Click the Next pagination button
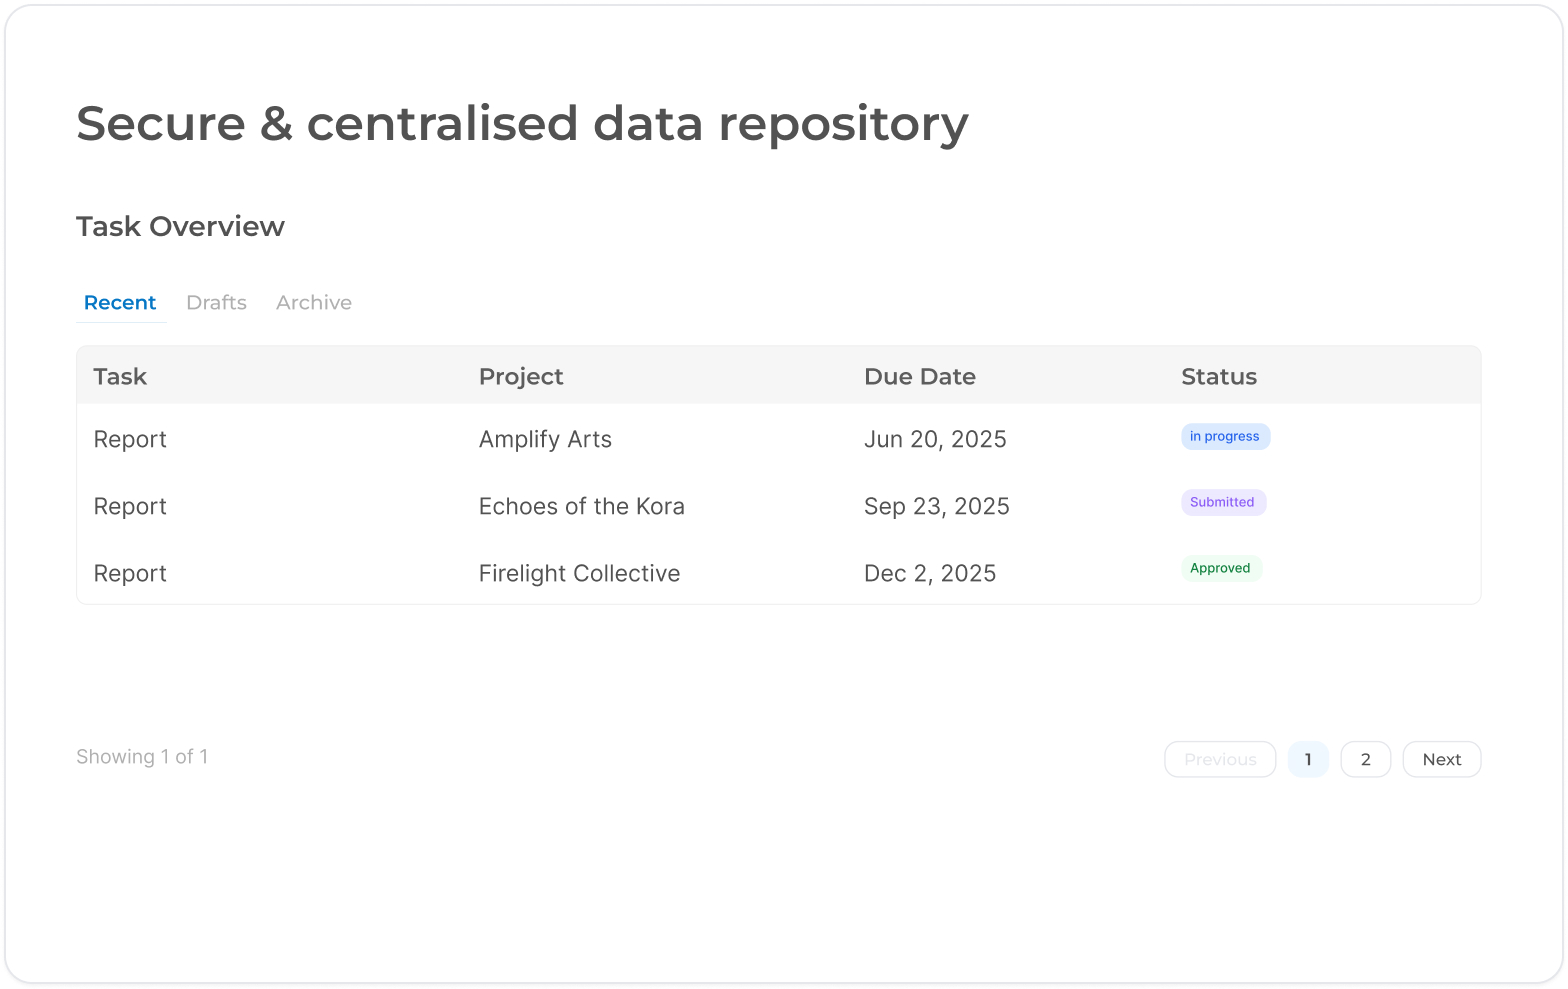The image size is (1568, 989). point(1441,759)
